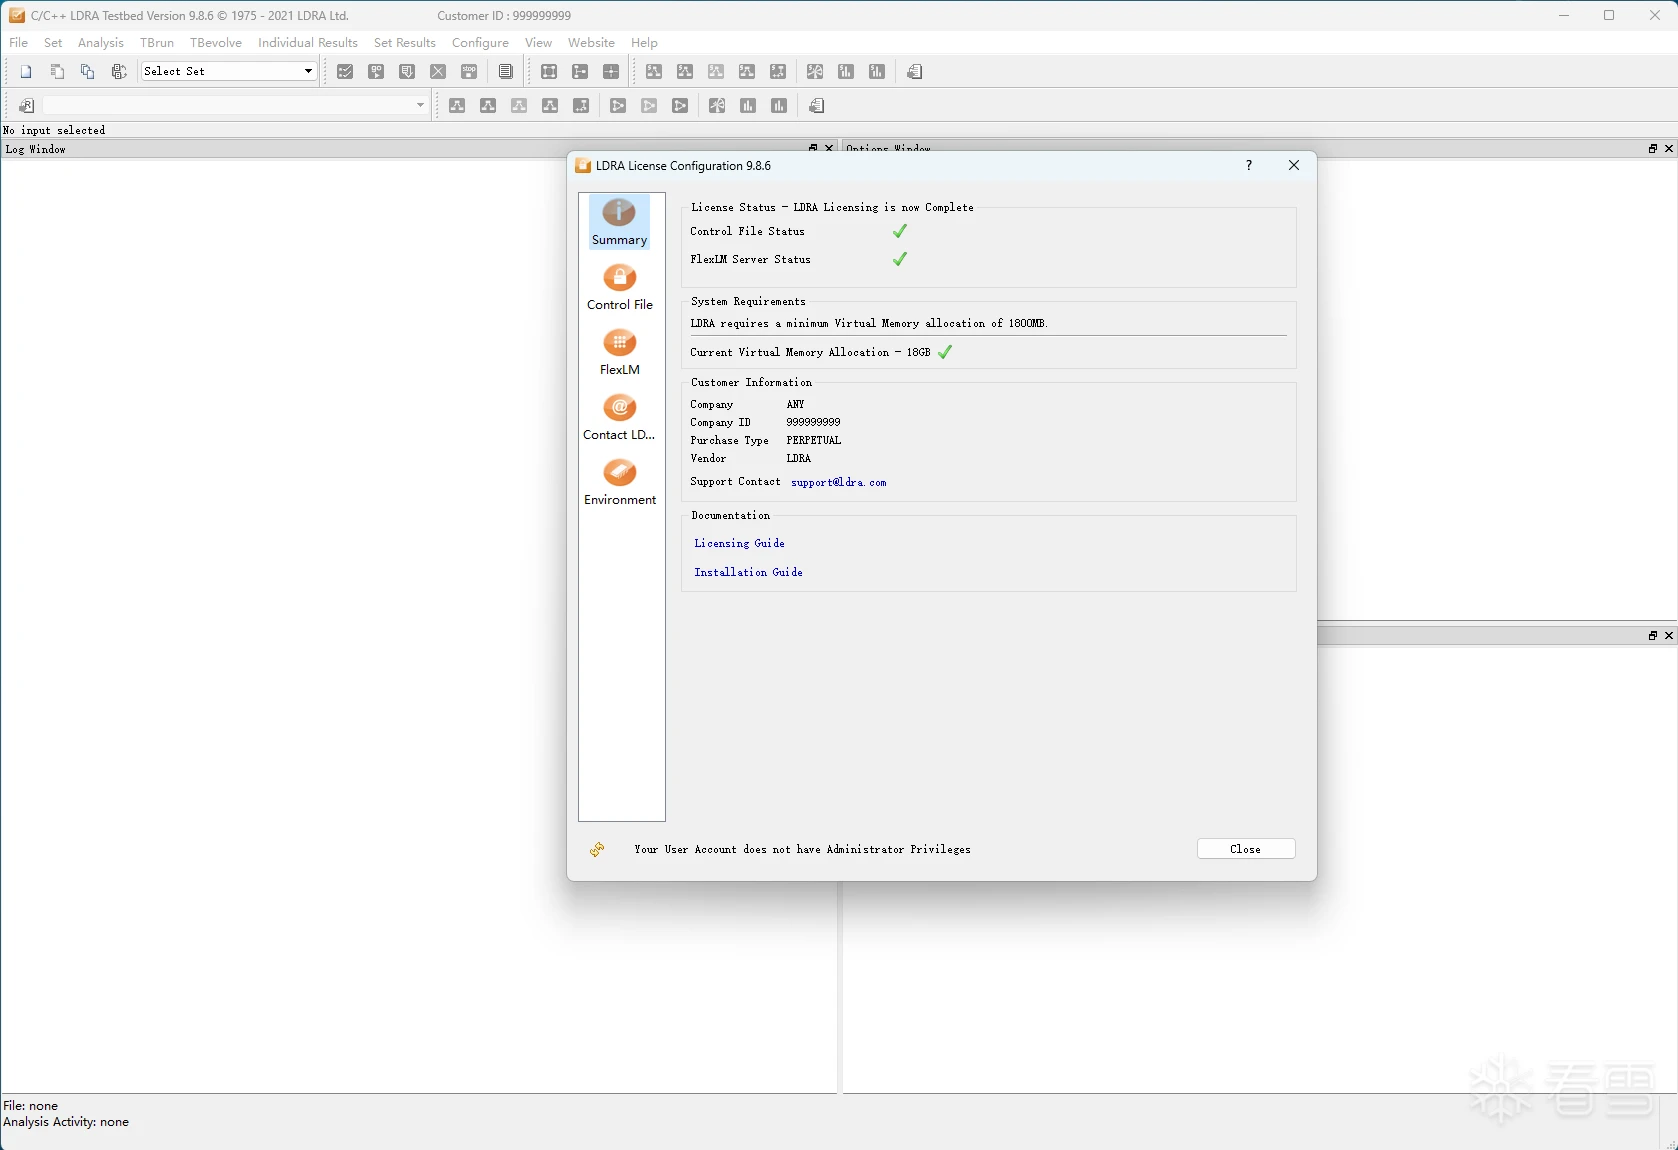
Task: Open the TBevolve menu
Action: click(216, 43)
